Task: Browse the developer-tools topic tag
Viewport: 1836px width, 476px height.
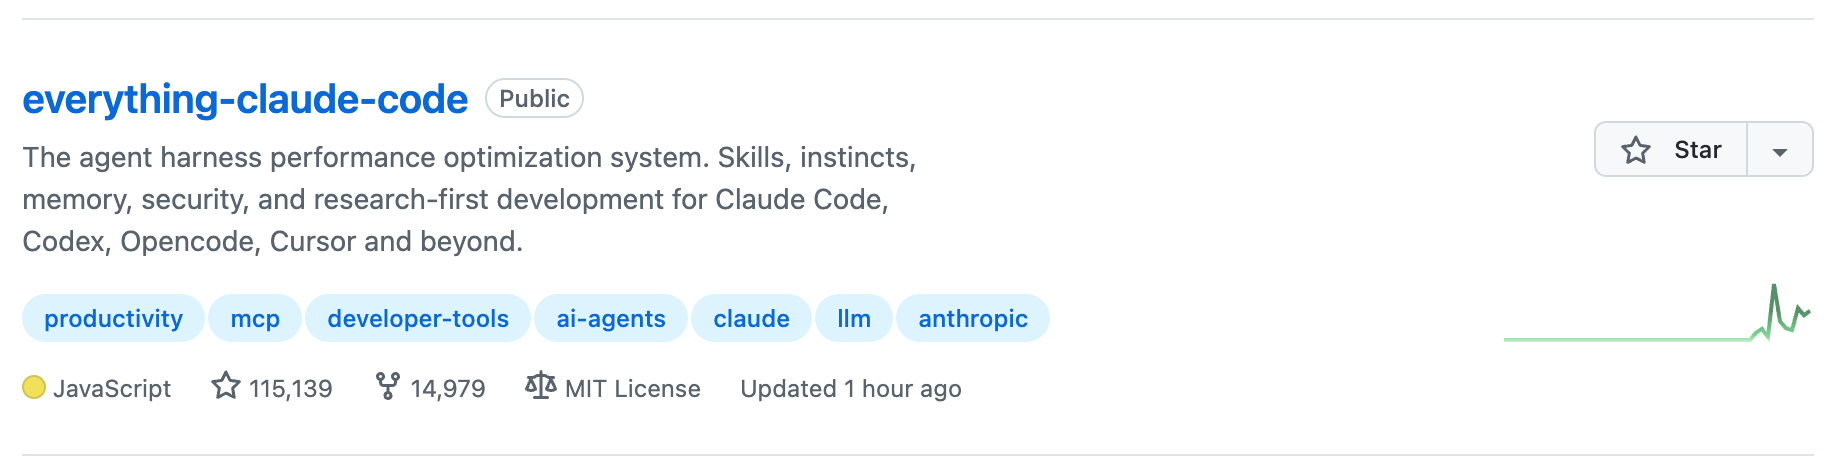Action: [x=418, y=319]
